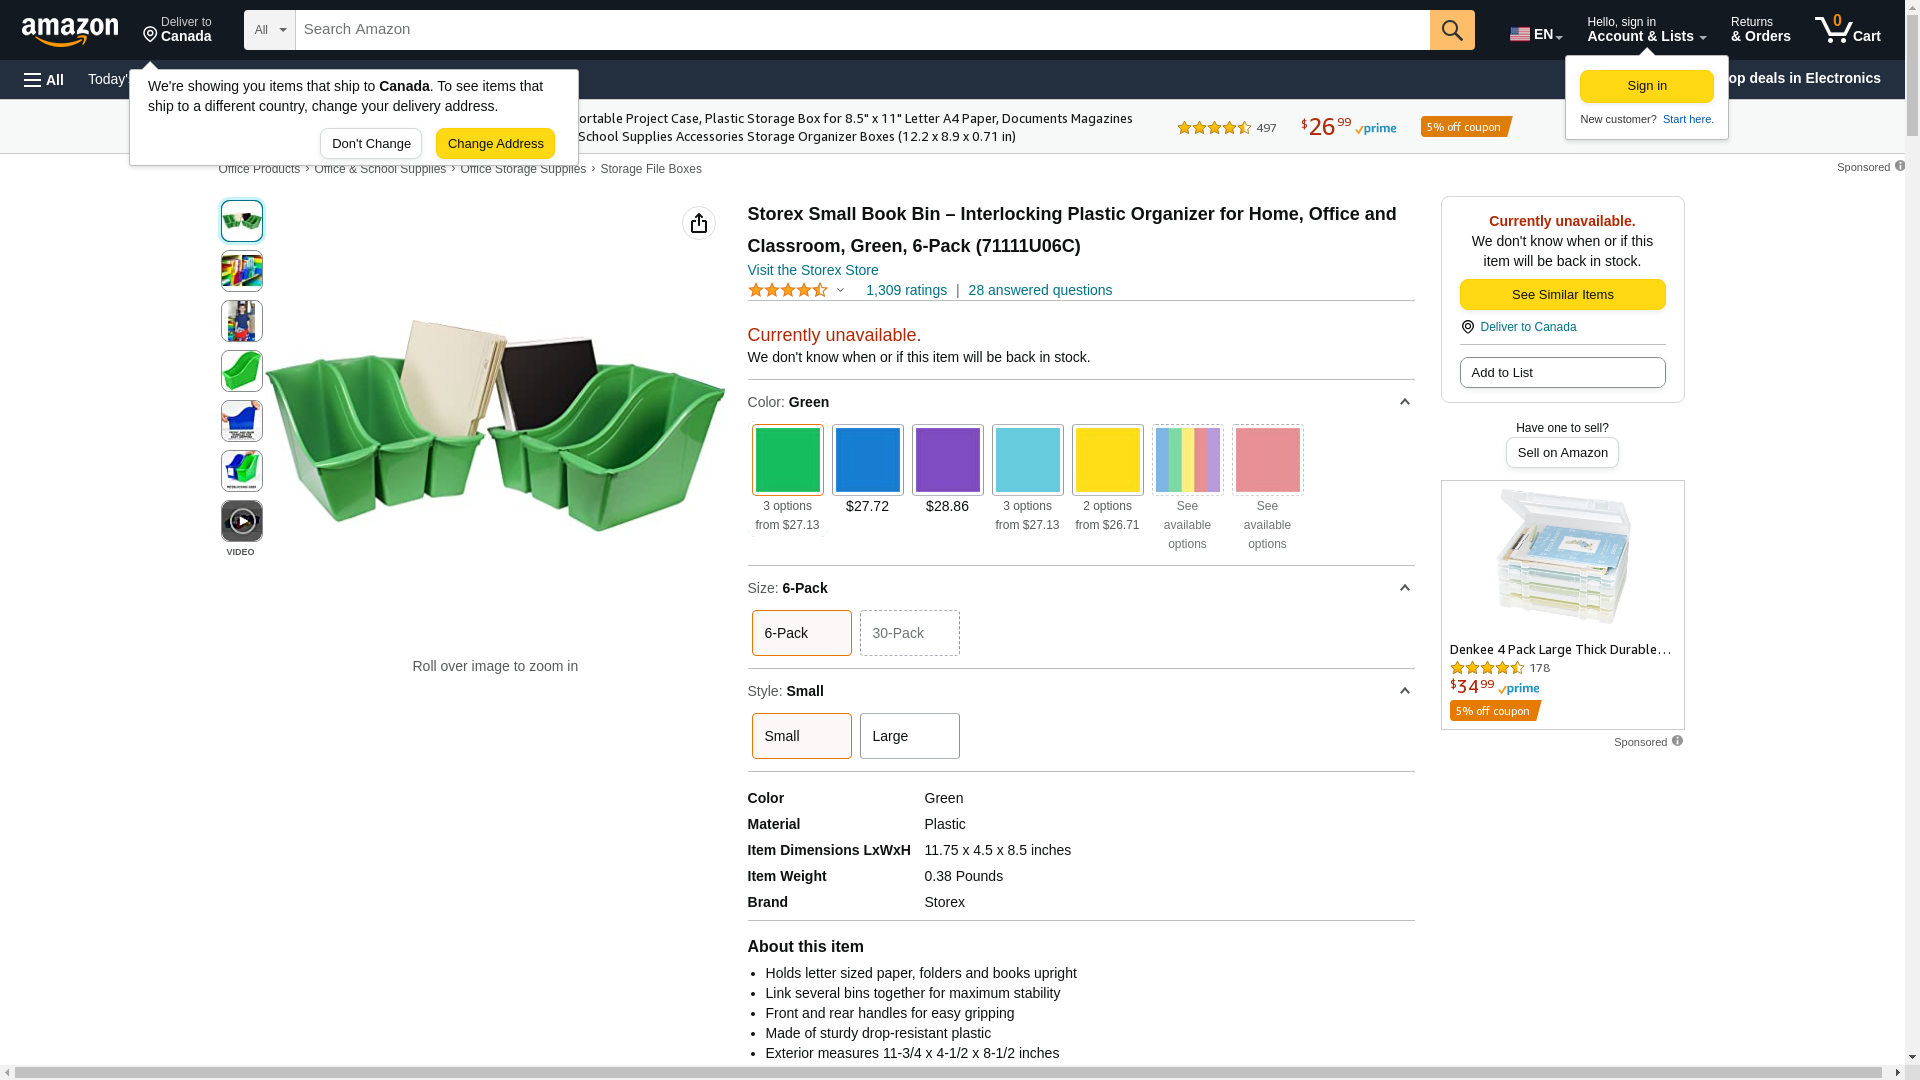Choose the Large style option
The width and height of the screenshot is (1920, 1080).
point(910,736)
